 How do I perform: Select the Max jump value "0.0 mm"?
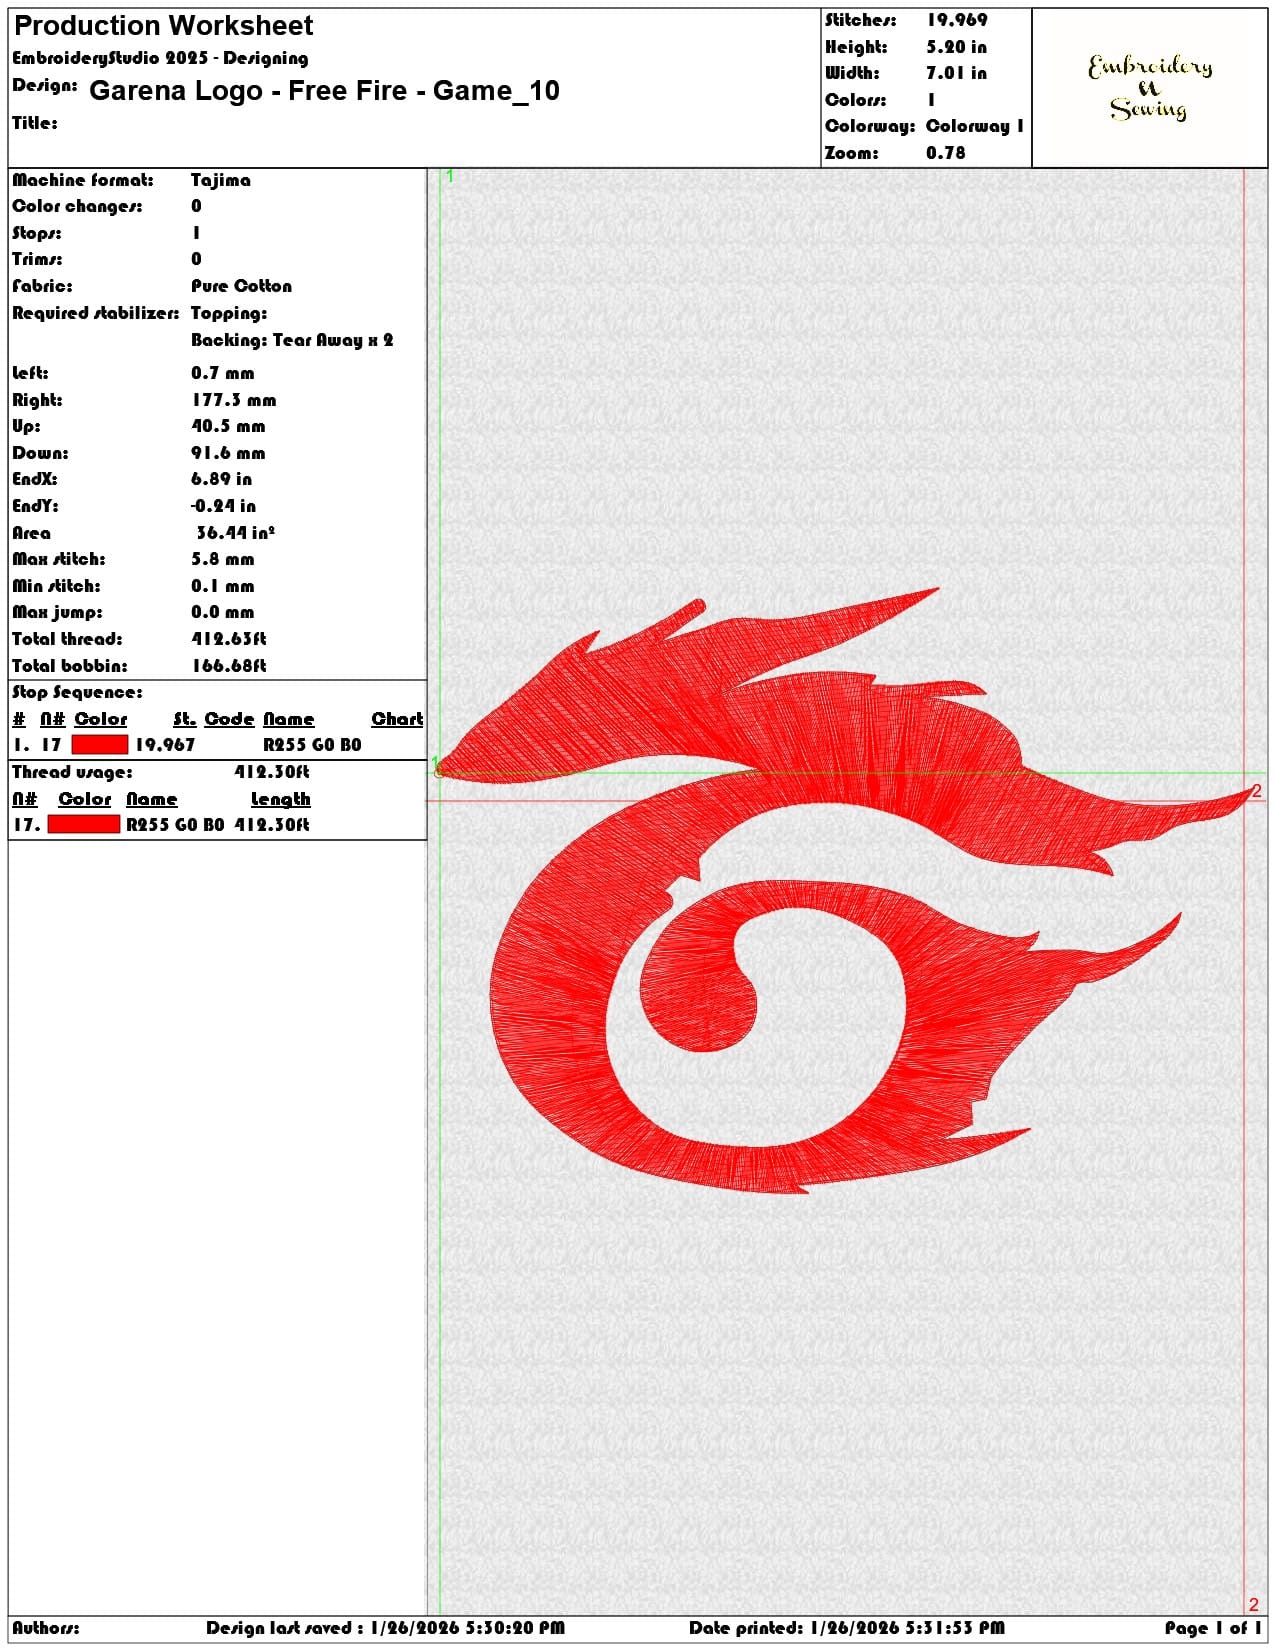(x=223, y=612)
